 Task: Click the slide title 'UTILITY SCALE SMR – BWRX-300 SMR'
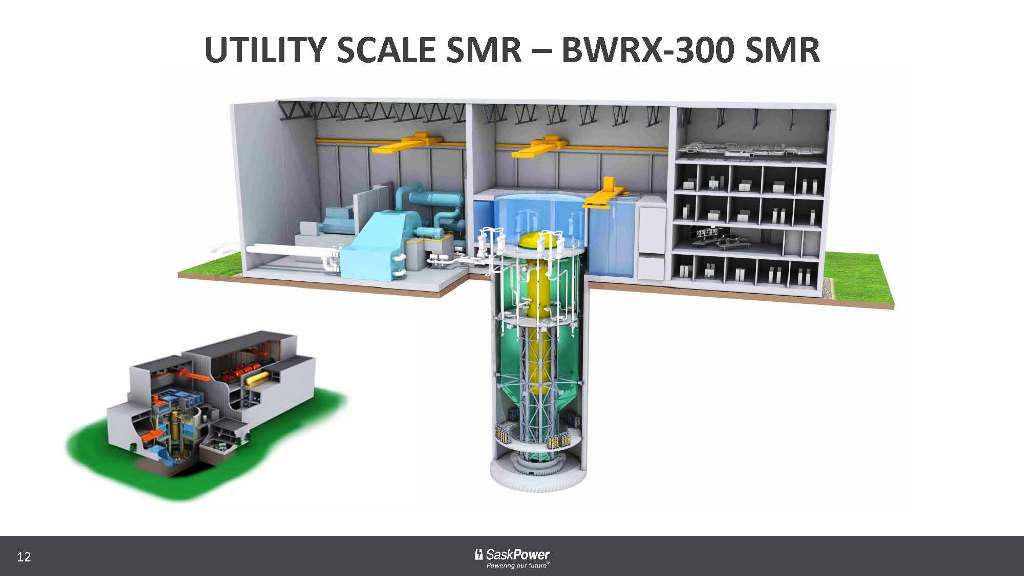pyautogui.click(x=512, y=50)
